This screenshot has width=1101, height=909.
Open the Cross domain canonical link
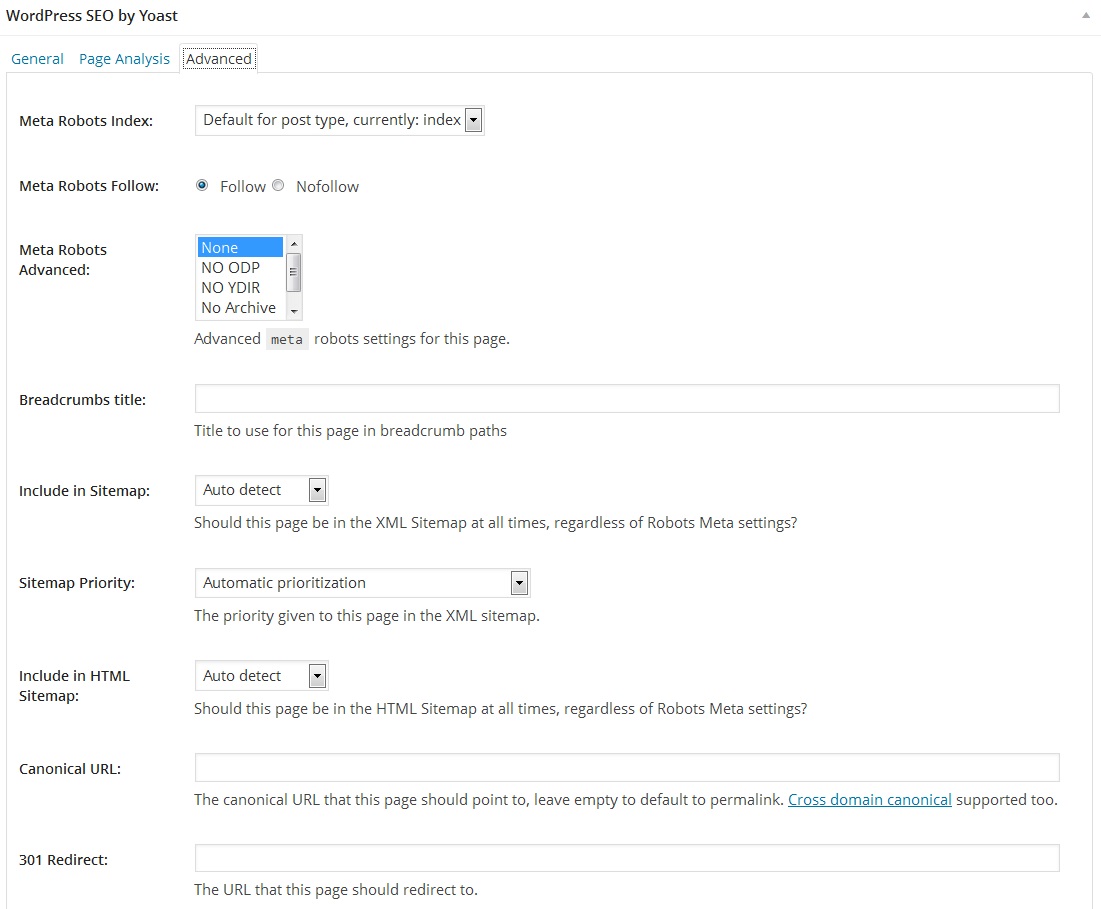(x=869, y=799)
